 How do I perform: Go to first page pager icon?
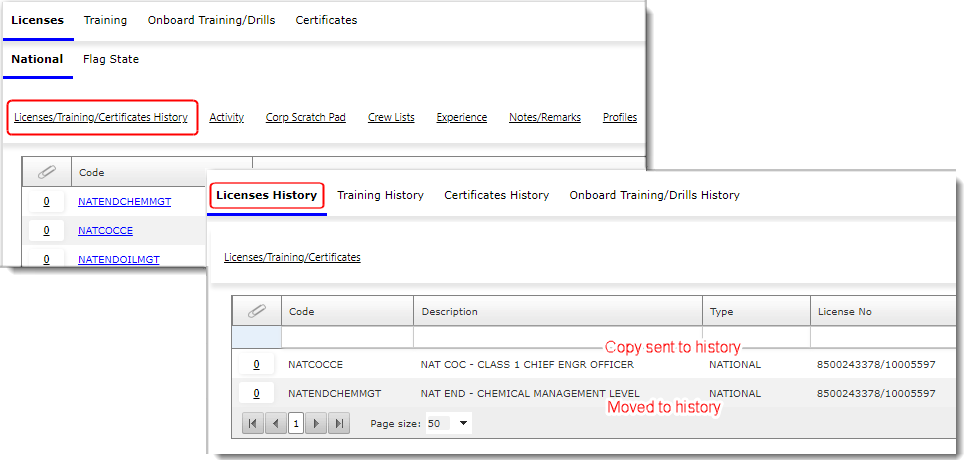(253, 423)
